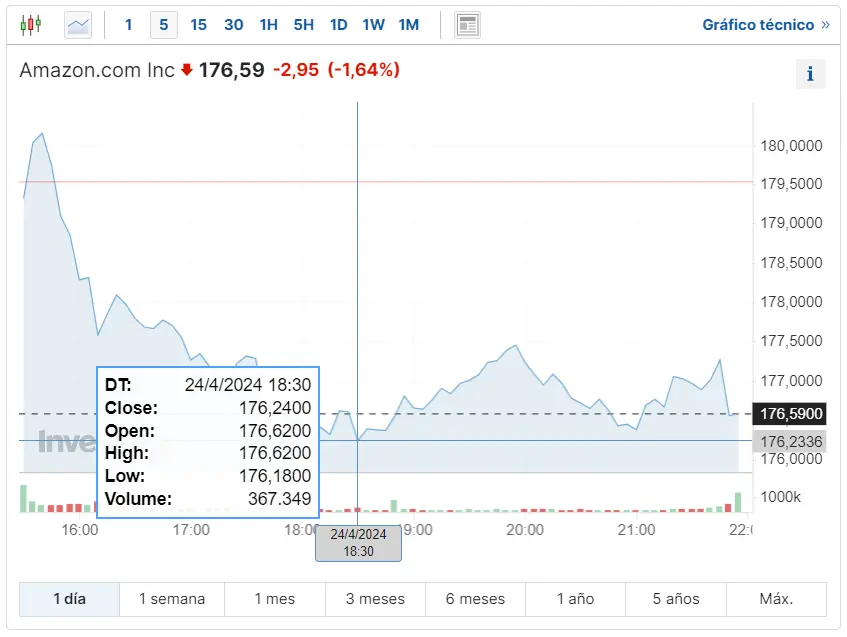This screenshot has height=637, width=847.
Task: Select the area chart type icon
Action: coord(78,25)
